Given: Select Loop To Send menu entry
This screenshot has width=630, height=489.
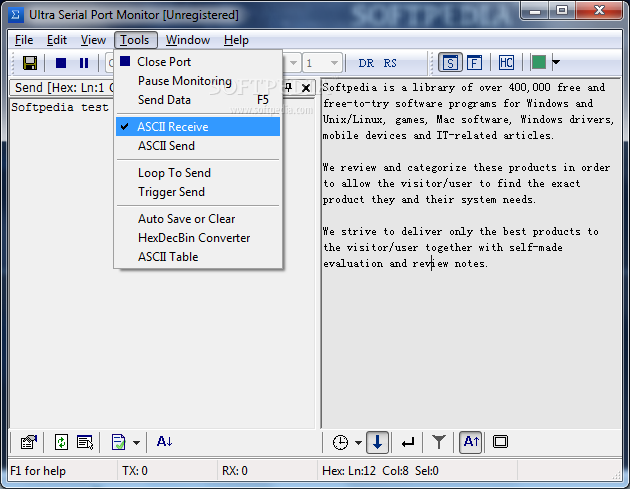Looking at the screenshot, I should coord(198,173).
